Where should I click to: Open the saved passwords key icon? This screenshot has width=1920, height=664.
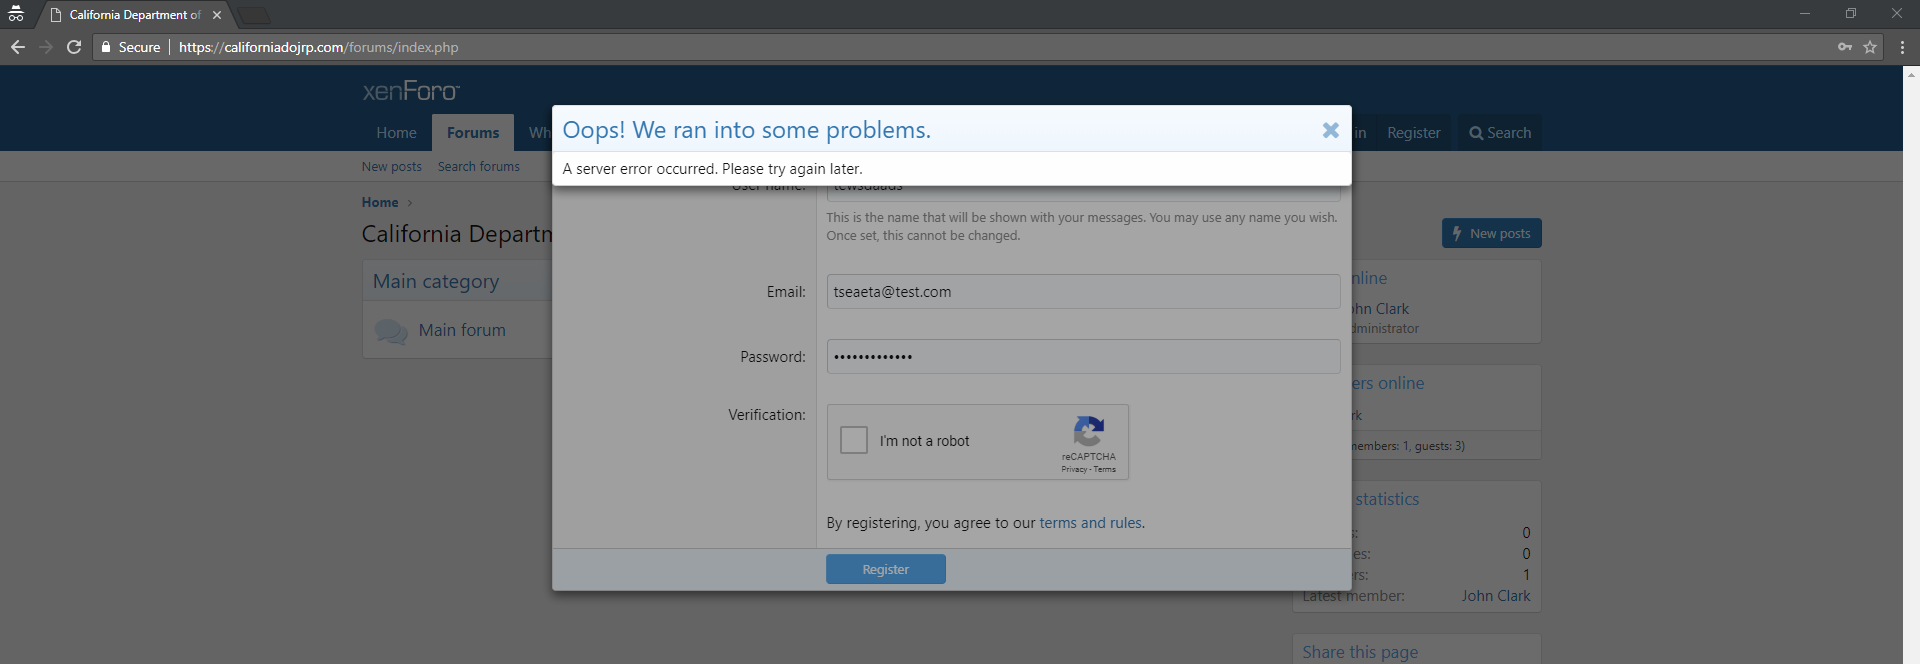tap(1844, 47)
